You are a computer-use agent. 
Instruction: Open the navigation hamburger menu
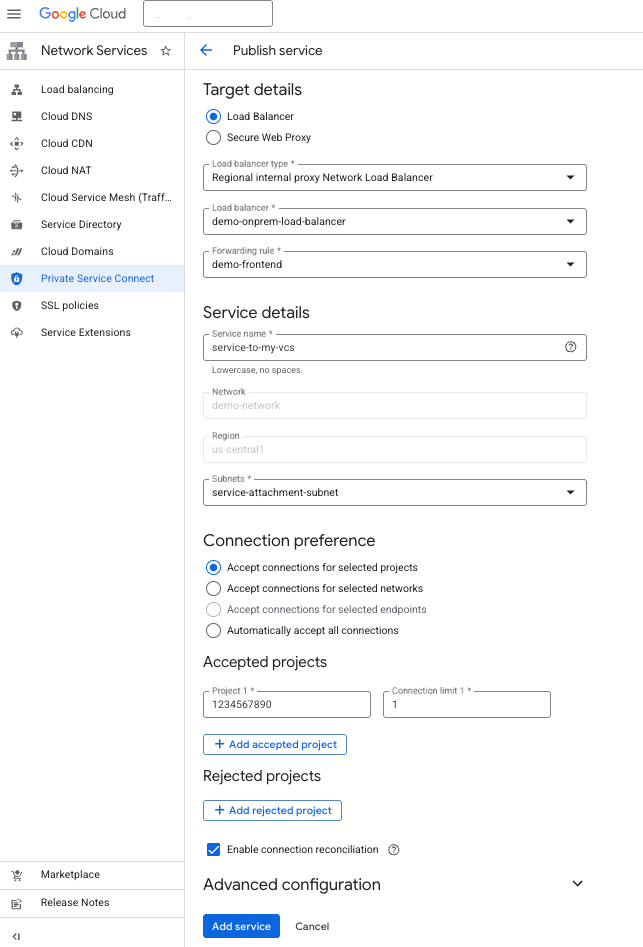click(14, 14)
